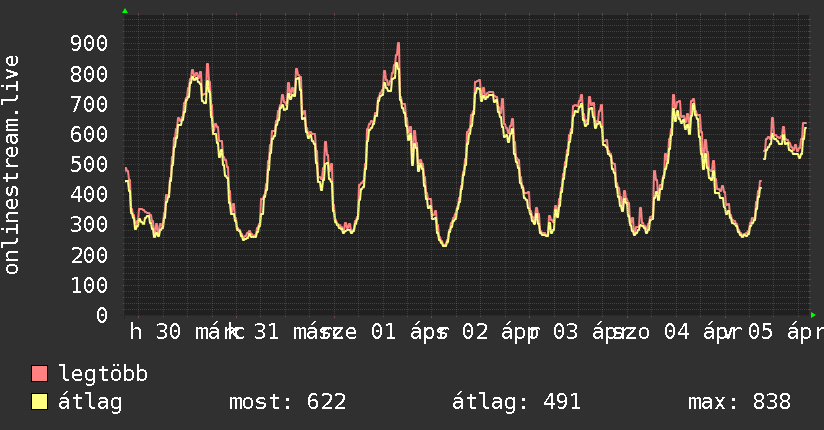Select the átlag legend label
Image resolution: width=824 pixels, height=430 pixels.
coord(90,402)
